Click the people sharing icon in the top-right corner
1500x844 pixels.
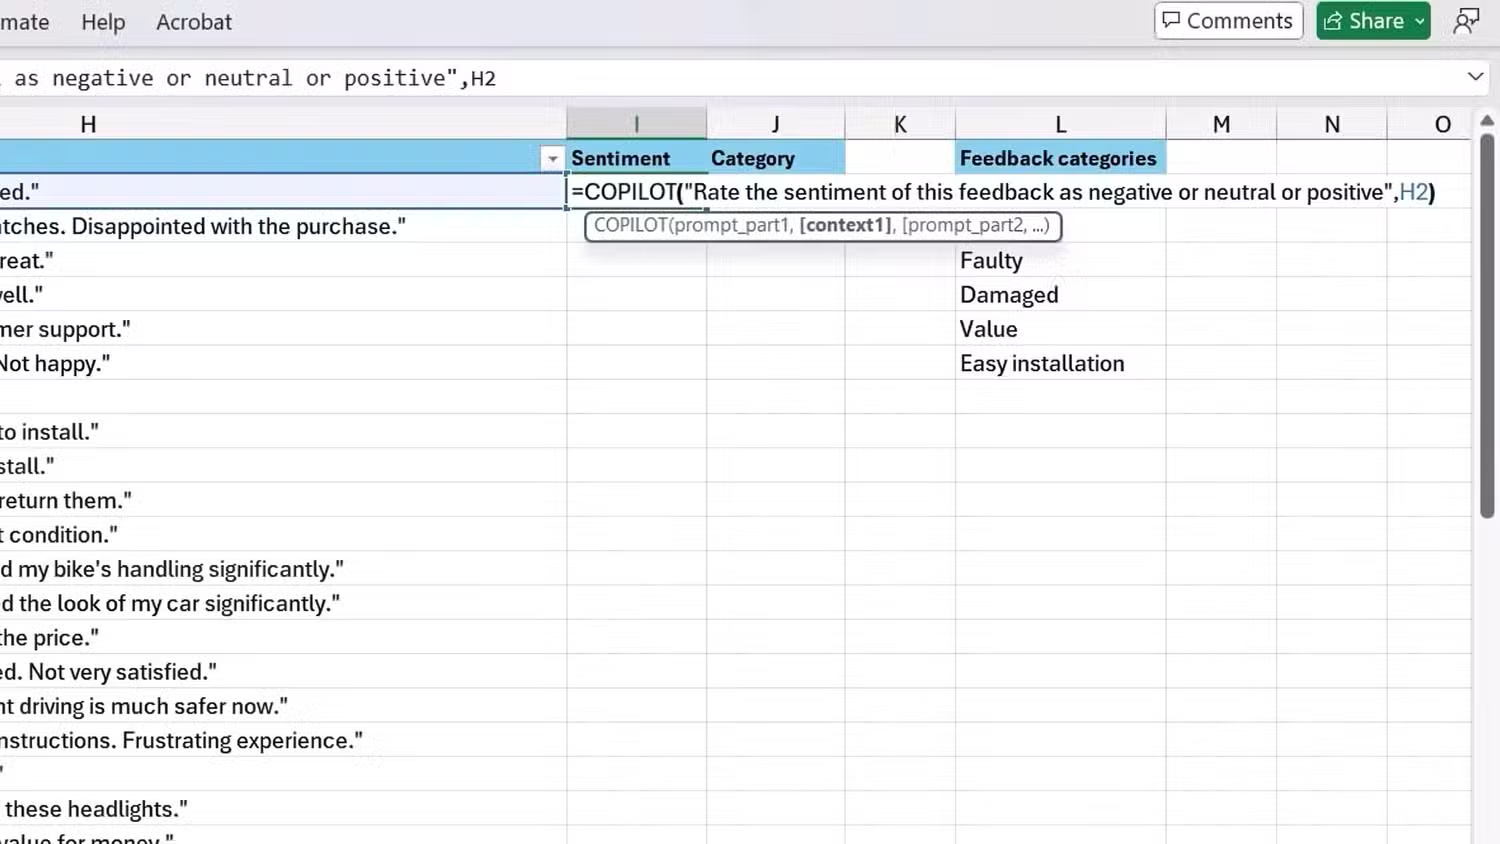(1466, 20)
